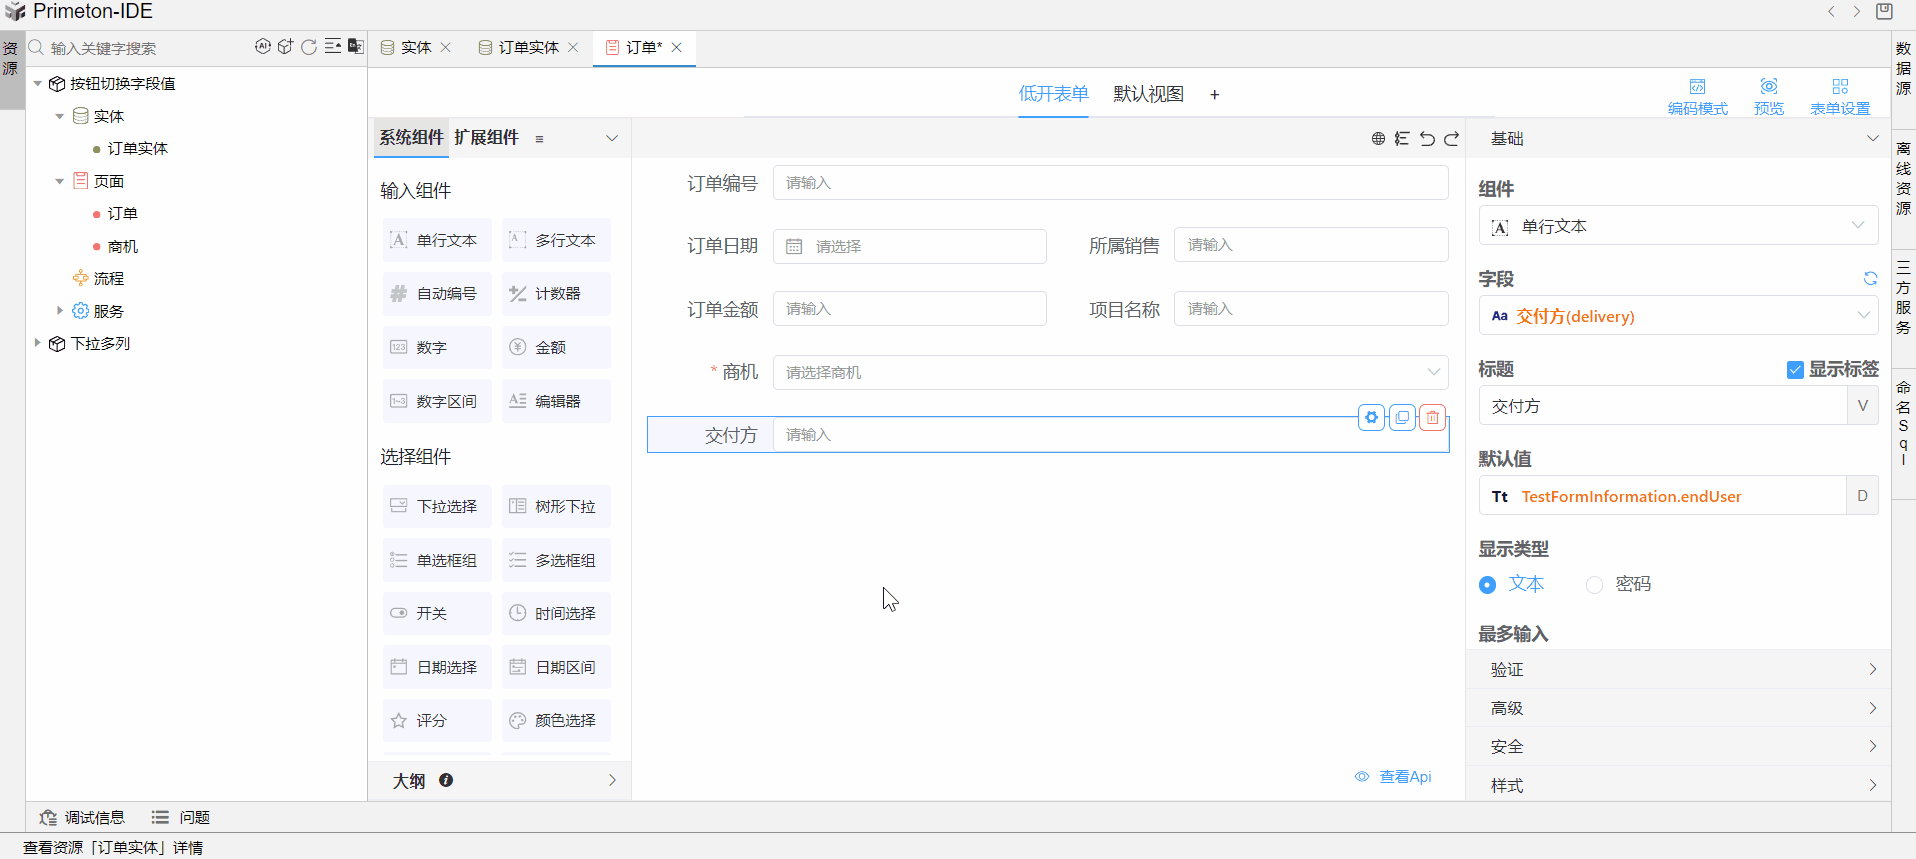The image size is (1916, 859).
Task: Switch to 编码模式 code mode
Action: [1697, 96]
